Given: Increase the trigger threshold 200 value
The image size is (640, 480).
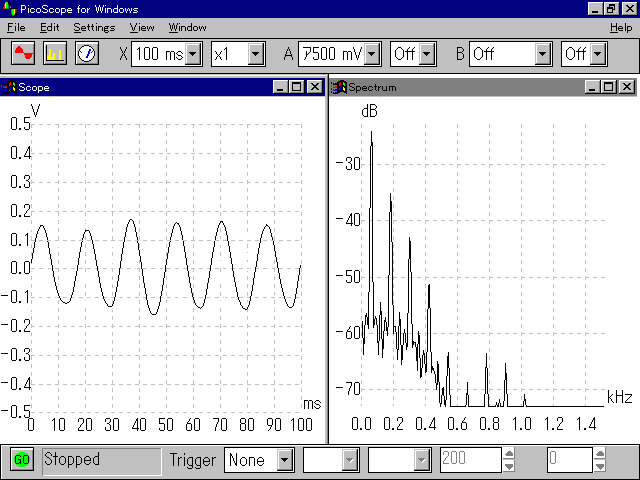Looking at the screenshot, I should [509, 454].
